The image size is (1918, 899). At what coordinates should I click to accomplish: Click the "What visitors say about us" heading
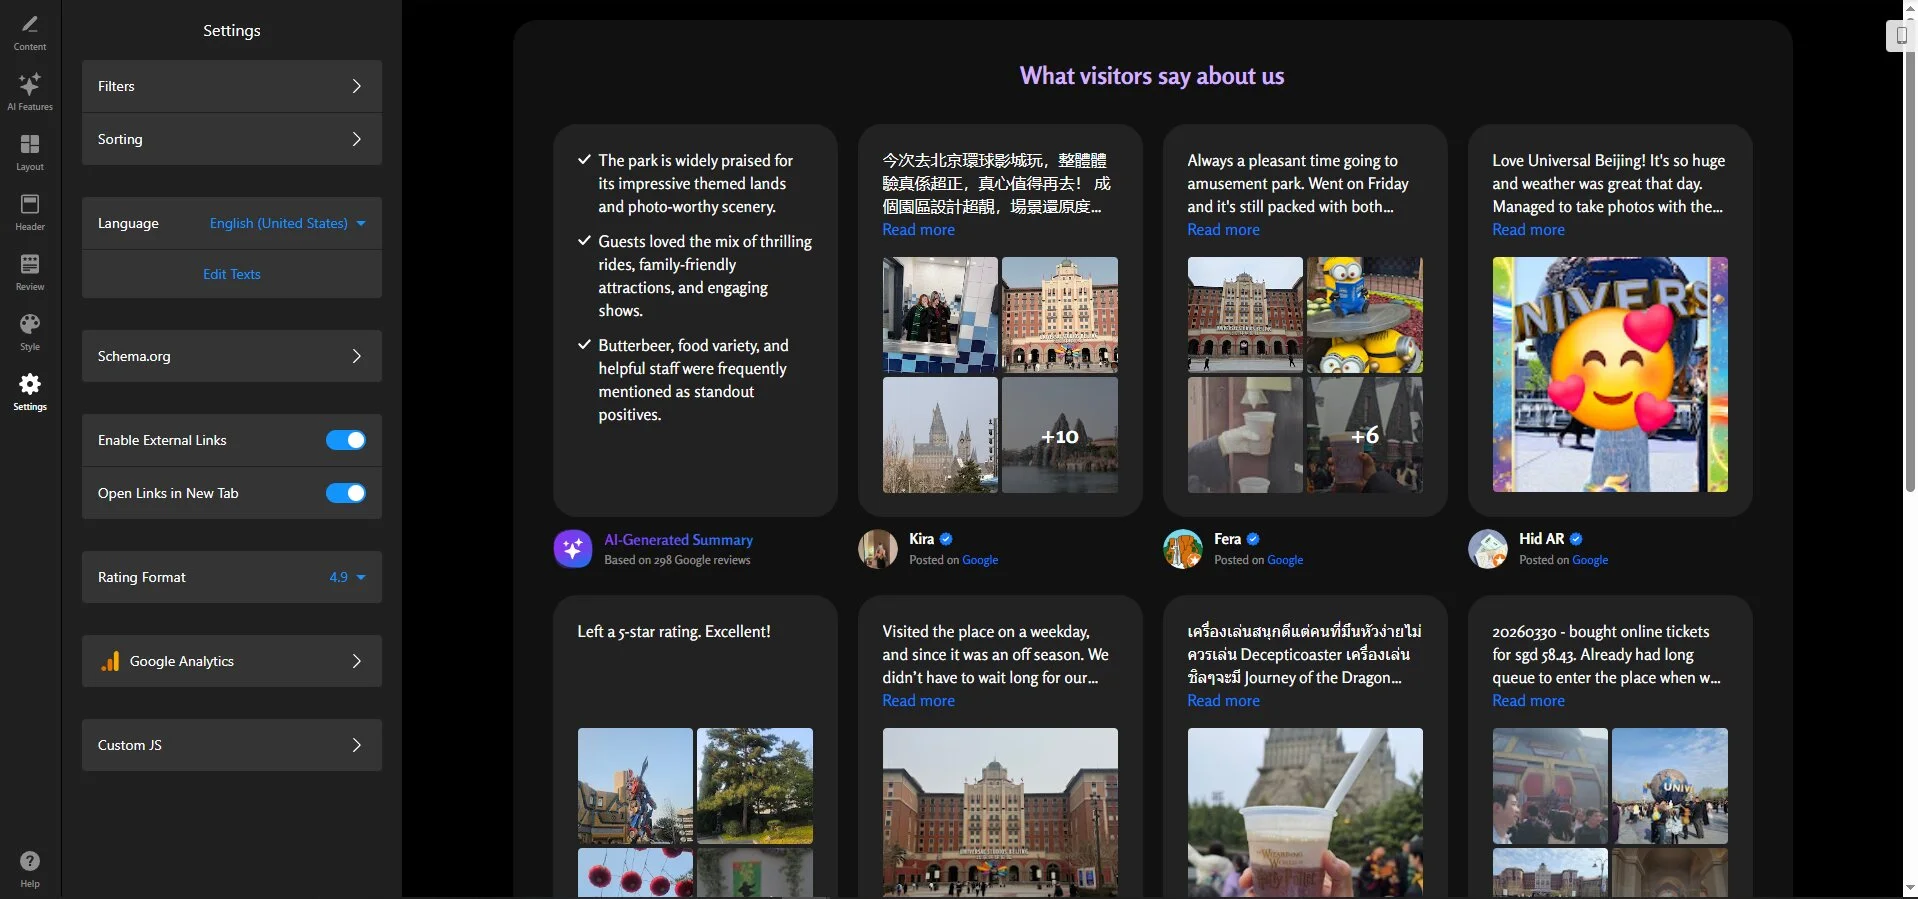(1152, 76)
